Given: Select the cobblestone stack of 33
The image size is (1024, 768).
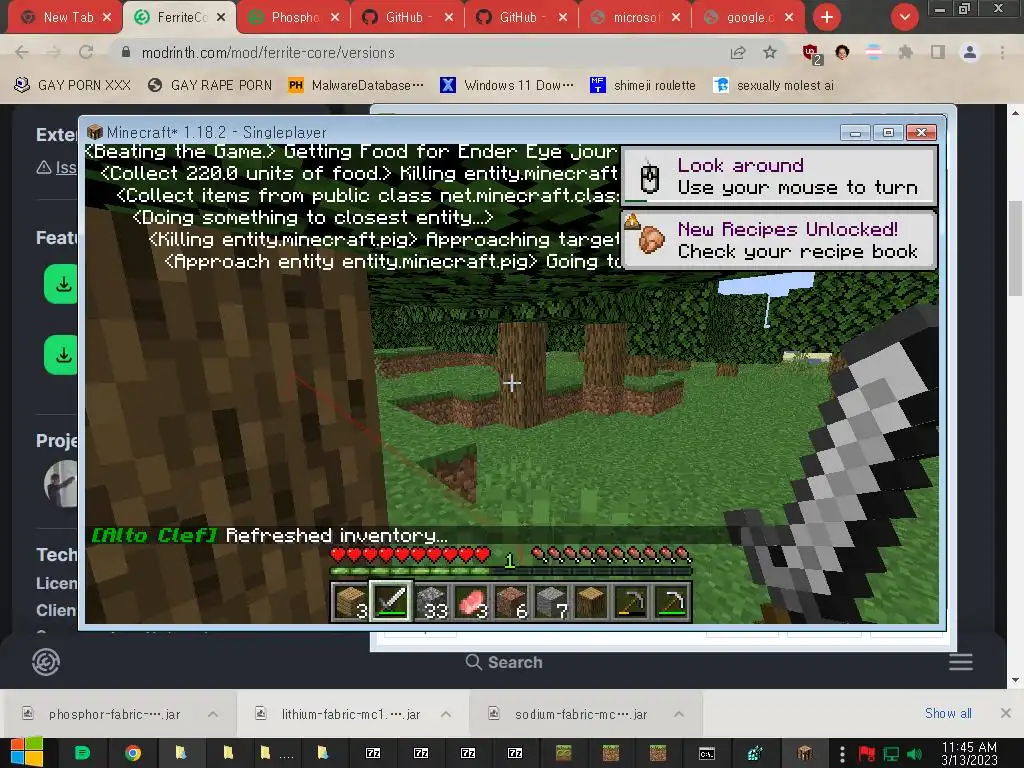Looking at the screenshot, I should (432, 601).
